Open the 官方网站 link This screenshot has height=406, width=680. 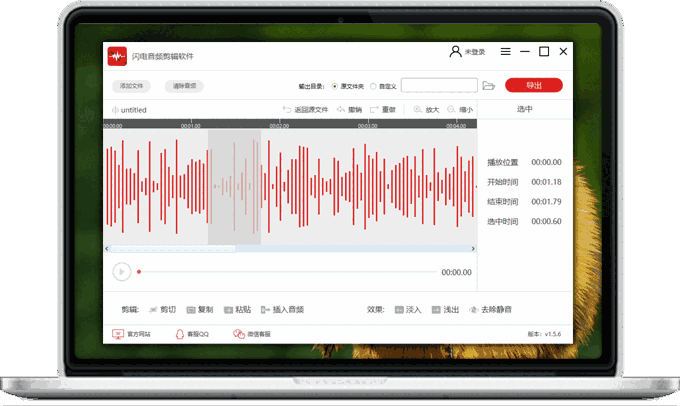(131, 334)
